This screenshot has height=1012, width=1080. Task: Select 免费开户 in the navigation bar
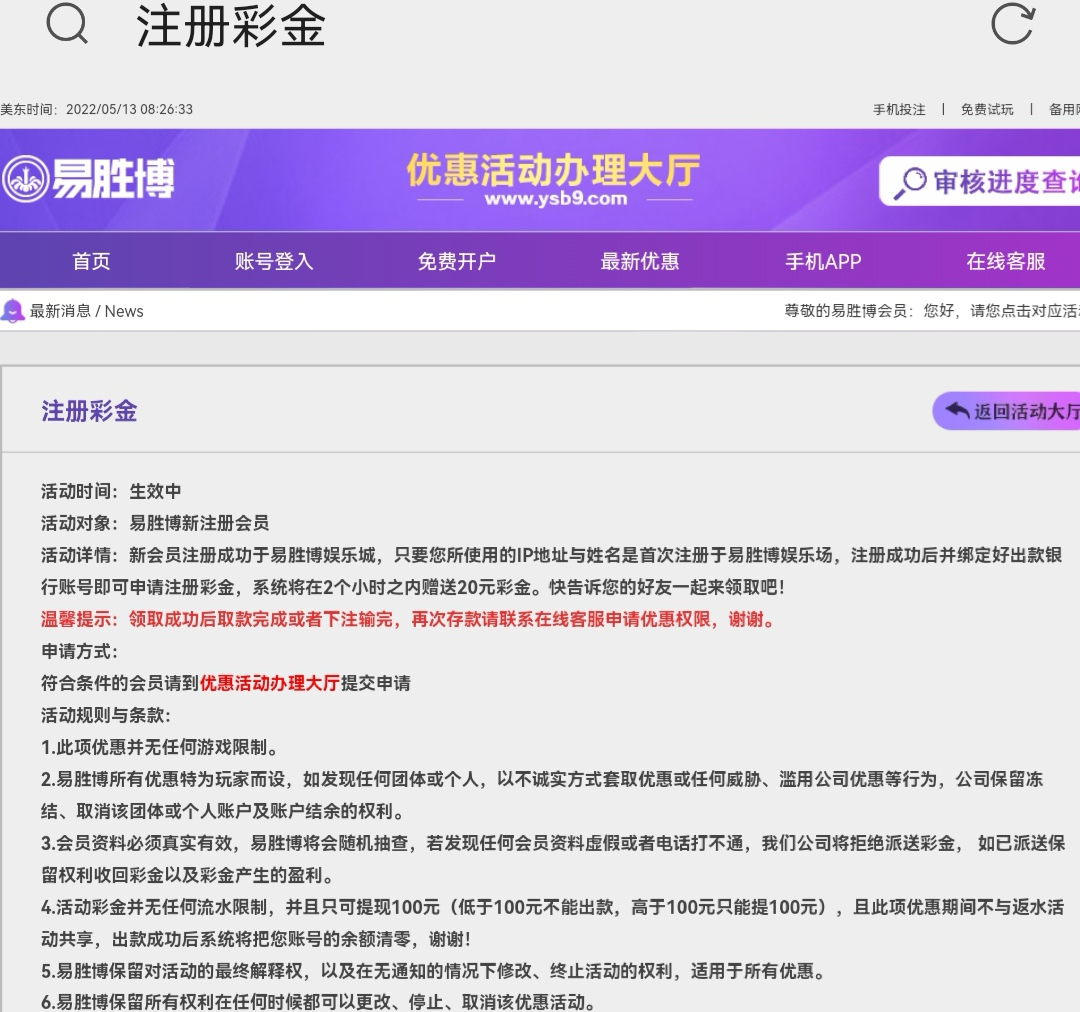456,262
